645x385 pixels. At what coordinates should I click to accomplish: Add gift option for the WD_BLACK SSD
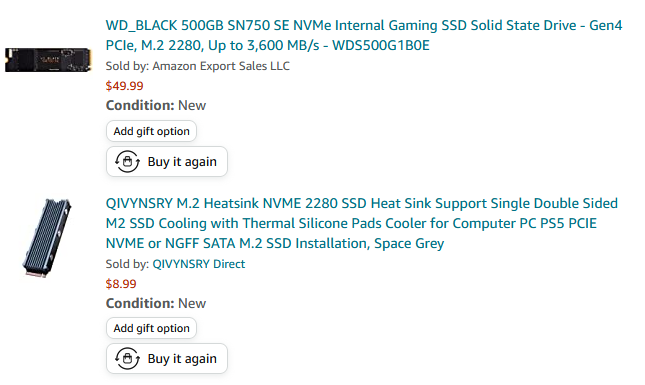click(x=151, y=131)
